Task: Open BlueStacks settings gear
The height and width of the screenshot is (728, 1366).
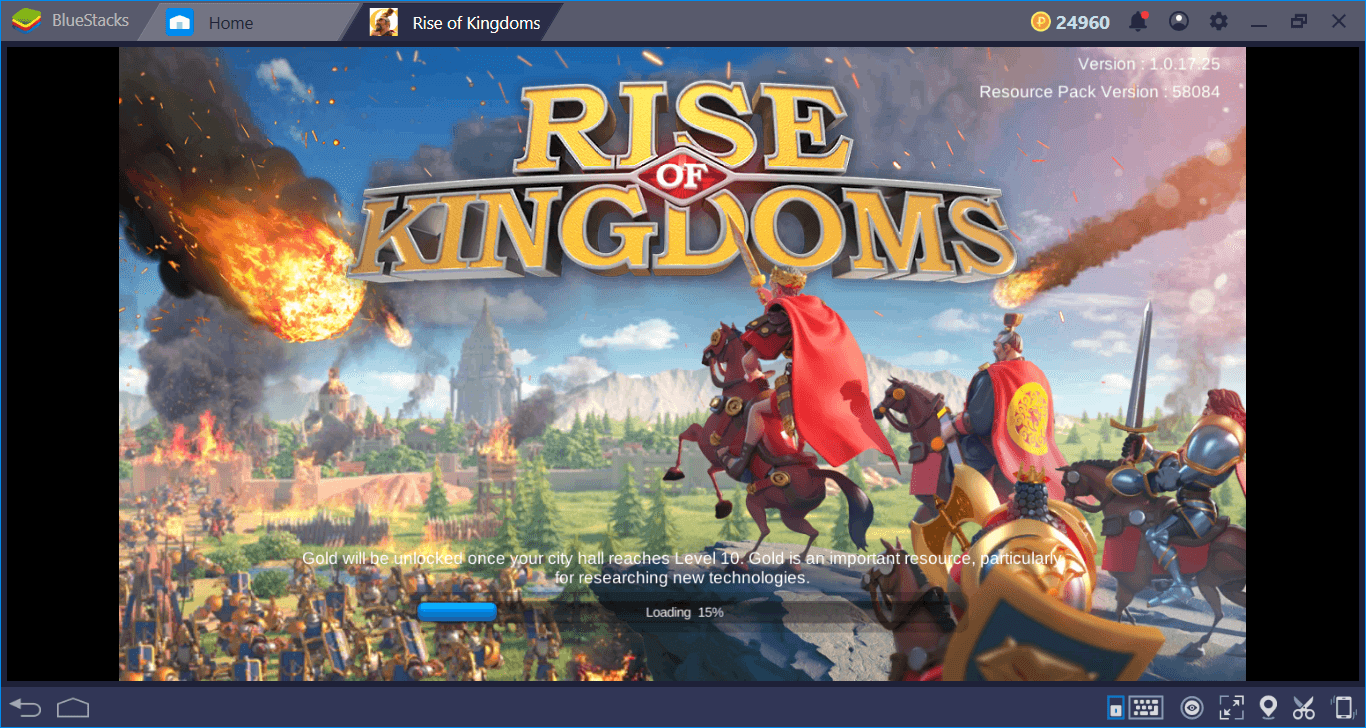Action: click(1218, 21)
